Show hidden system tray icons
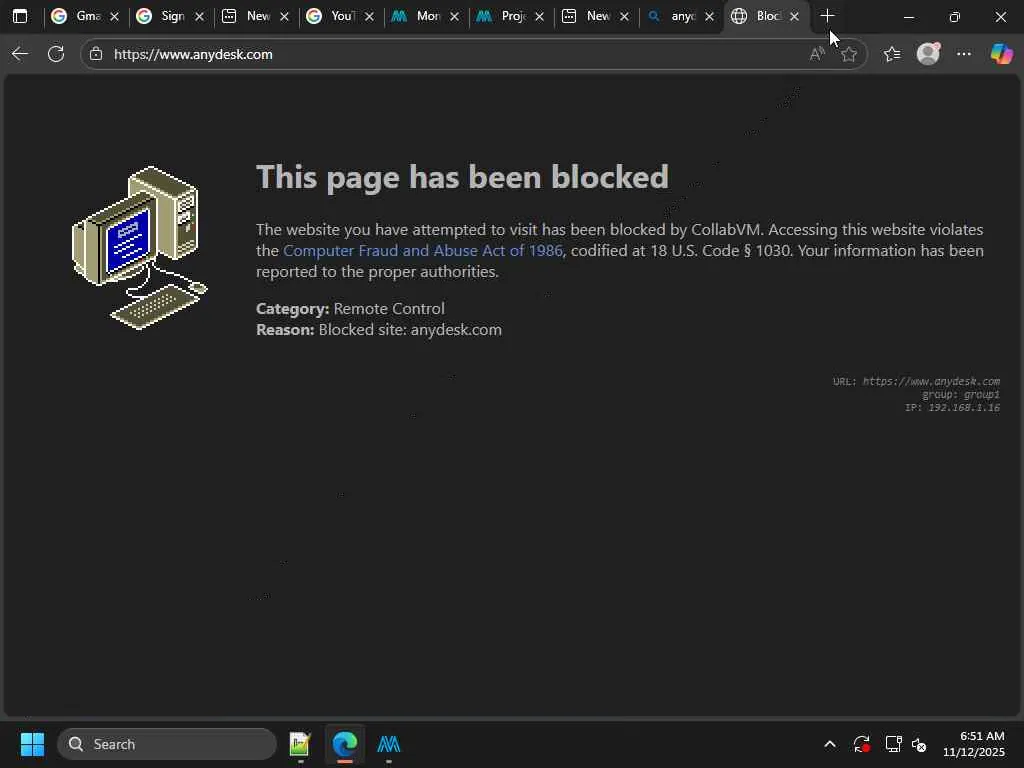Screen dimensions: 1024x768 (x=829, y=744)
